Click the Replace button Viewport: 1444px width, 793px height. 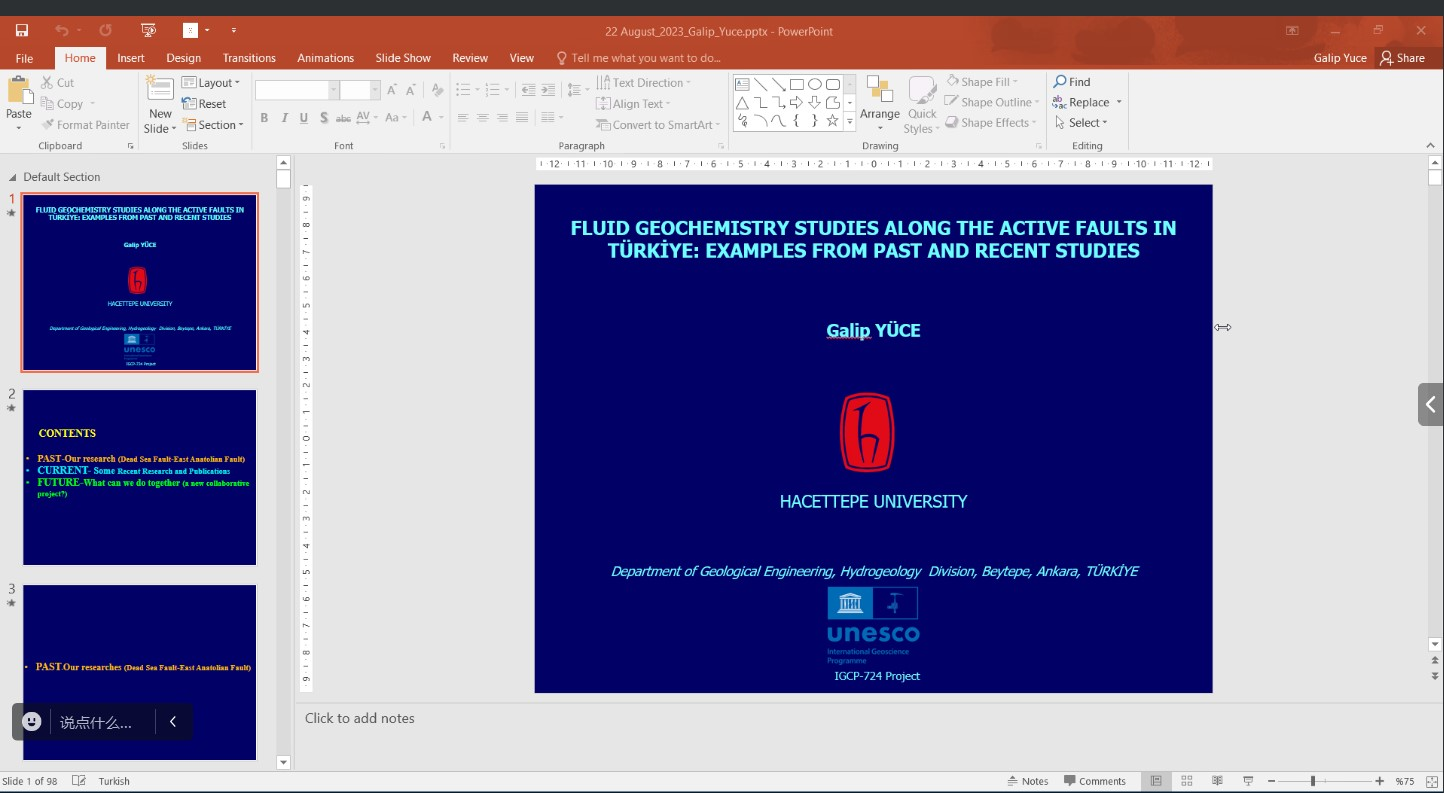point(1088,102)
